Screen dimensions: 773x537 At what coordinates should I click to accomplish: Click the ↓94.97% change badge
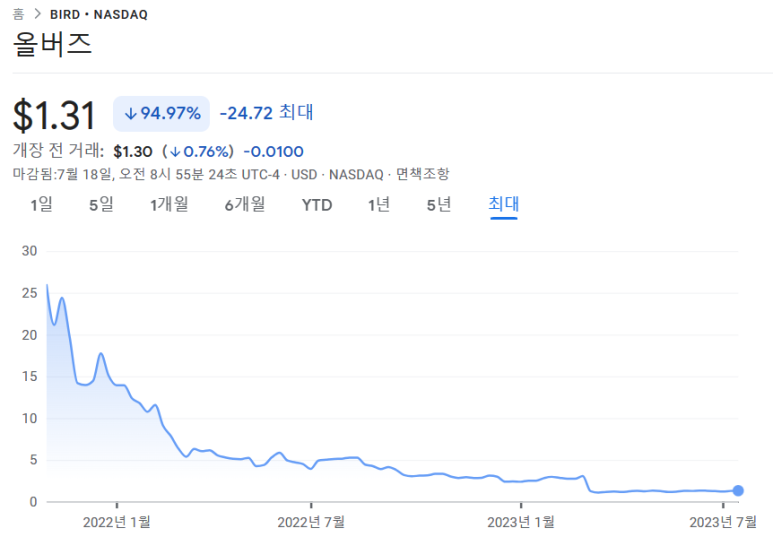click(162, 114)
